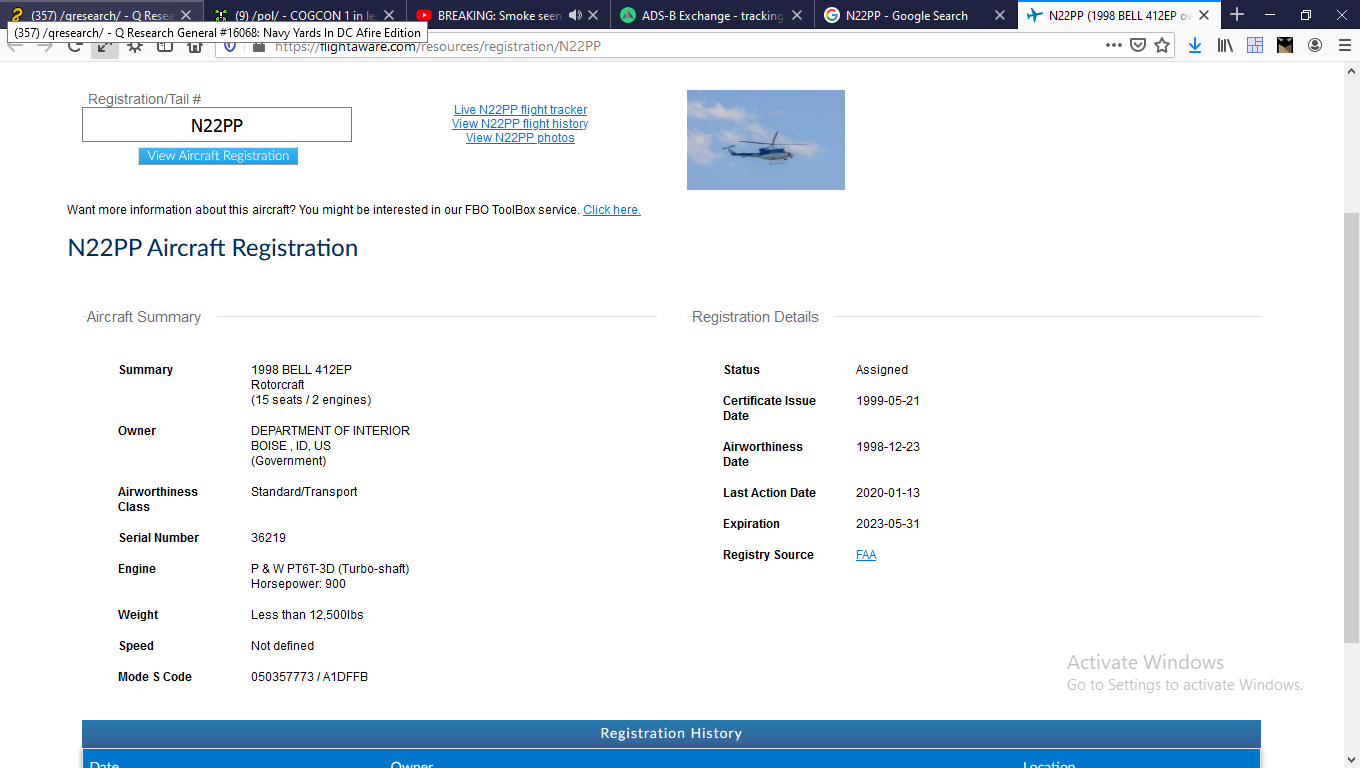Open View N22PP photos link
1360x768 pixels.
coord(520,138)
